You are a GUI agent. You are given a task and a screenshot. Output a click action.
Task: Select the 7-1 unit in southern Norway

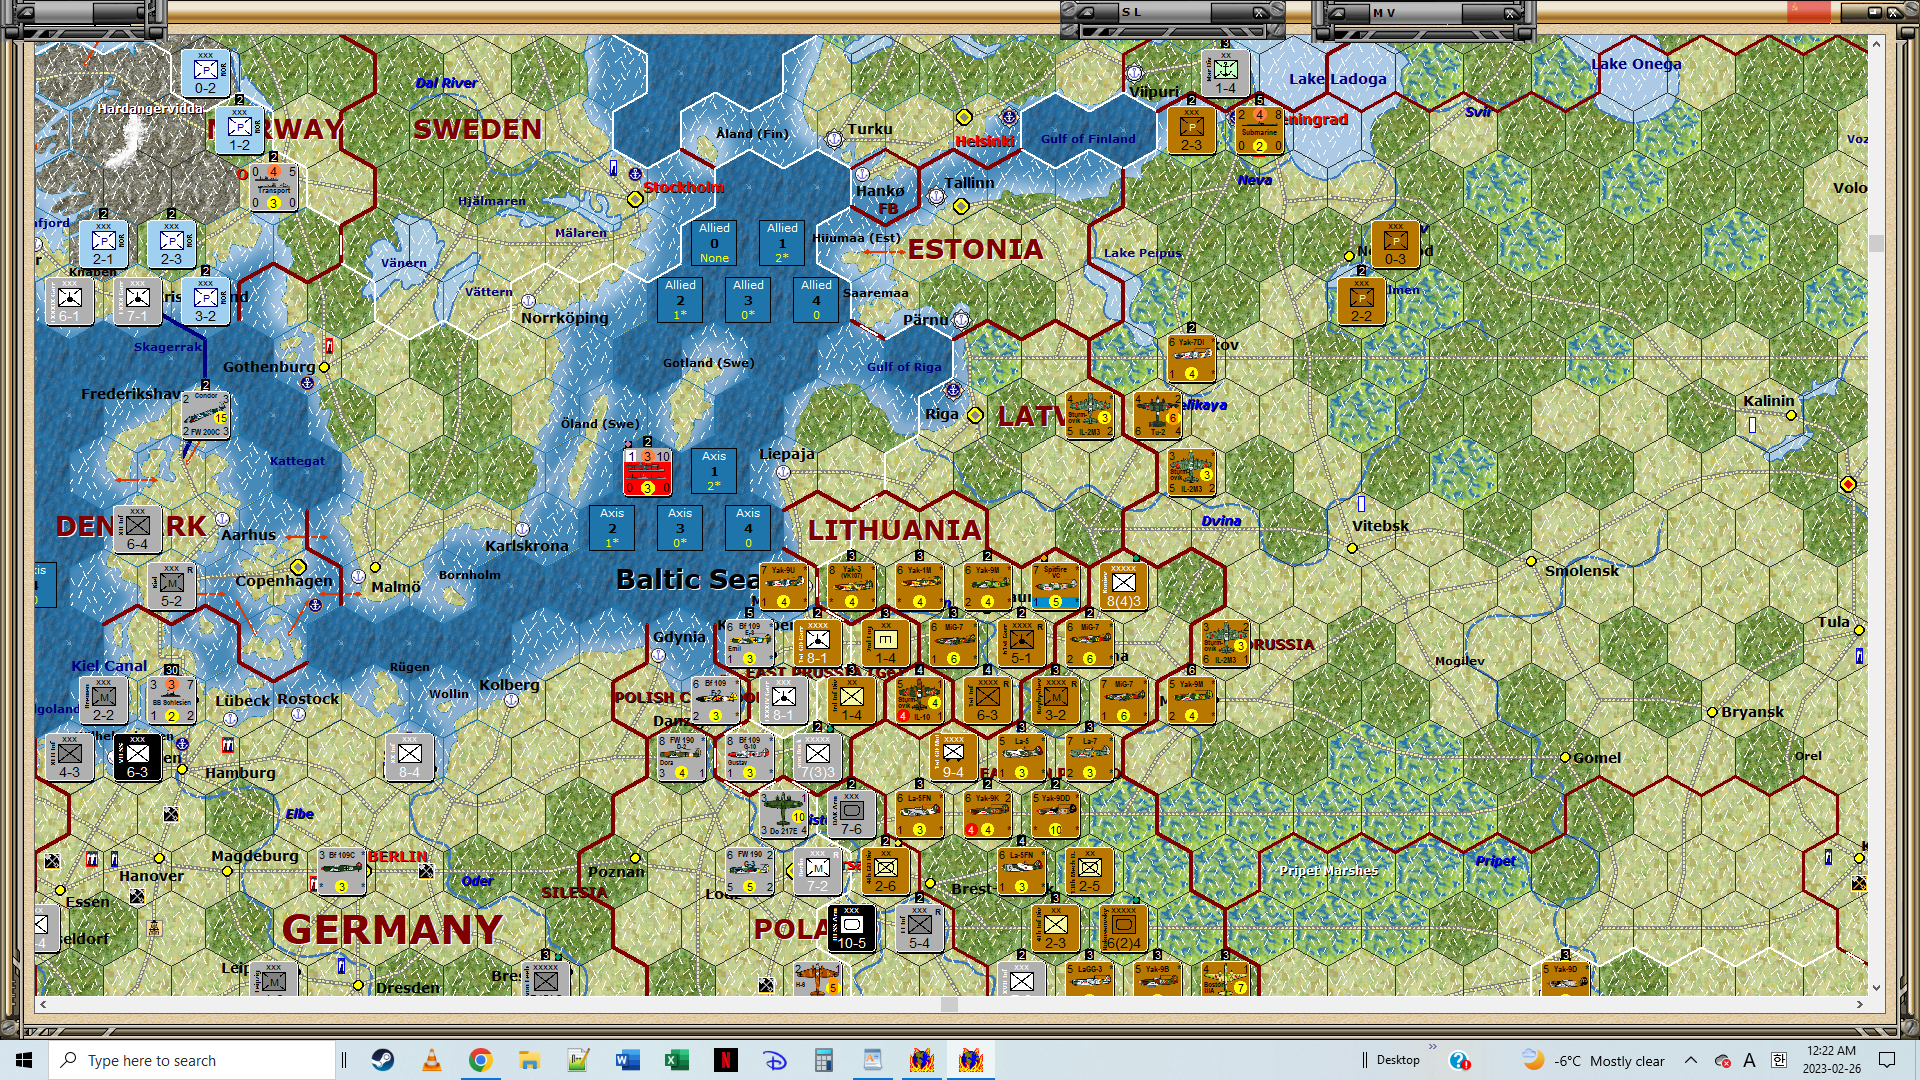[x=137, y=301]
